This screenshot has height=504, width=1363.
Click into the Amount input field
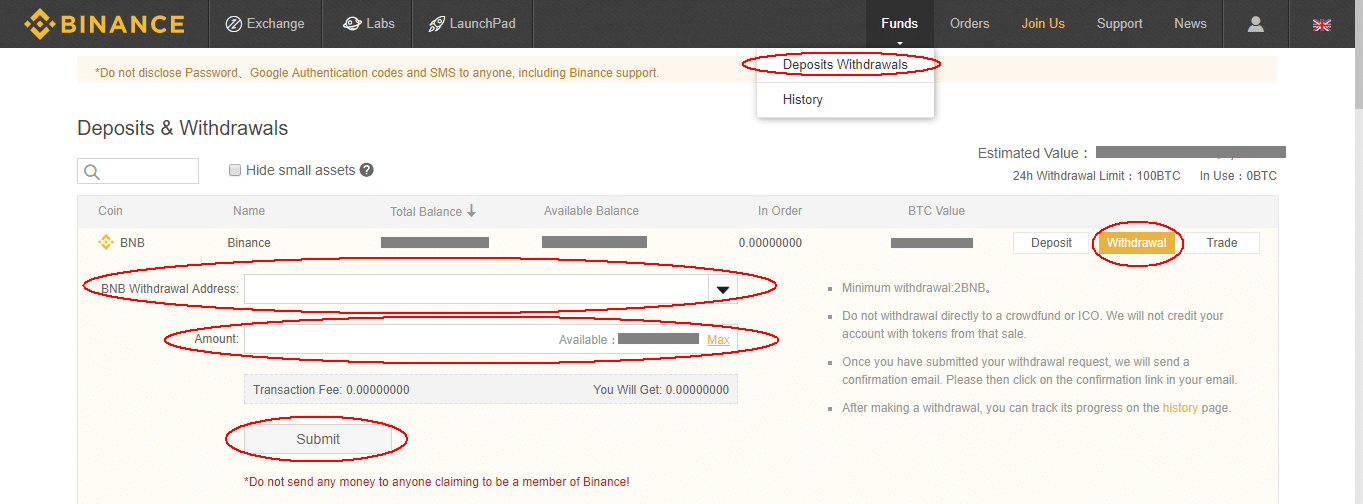tap(400, 340)
